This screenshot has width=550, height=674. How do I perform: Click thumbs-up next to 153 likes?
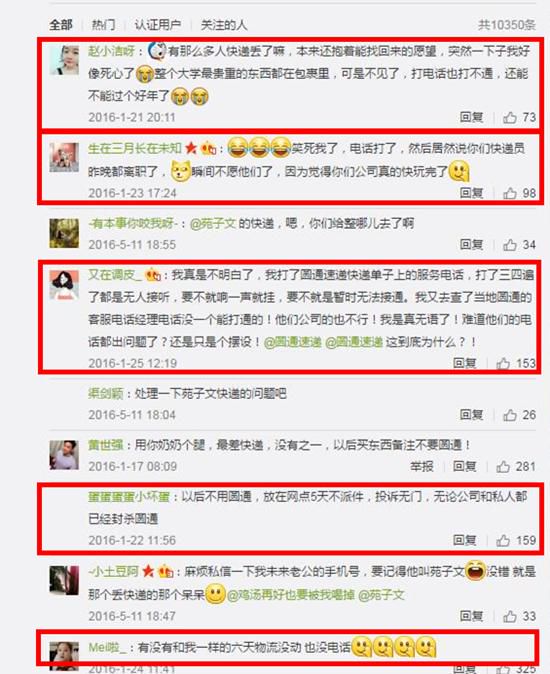click(503, 363)
